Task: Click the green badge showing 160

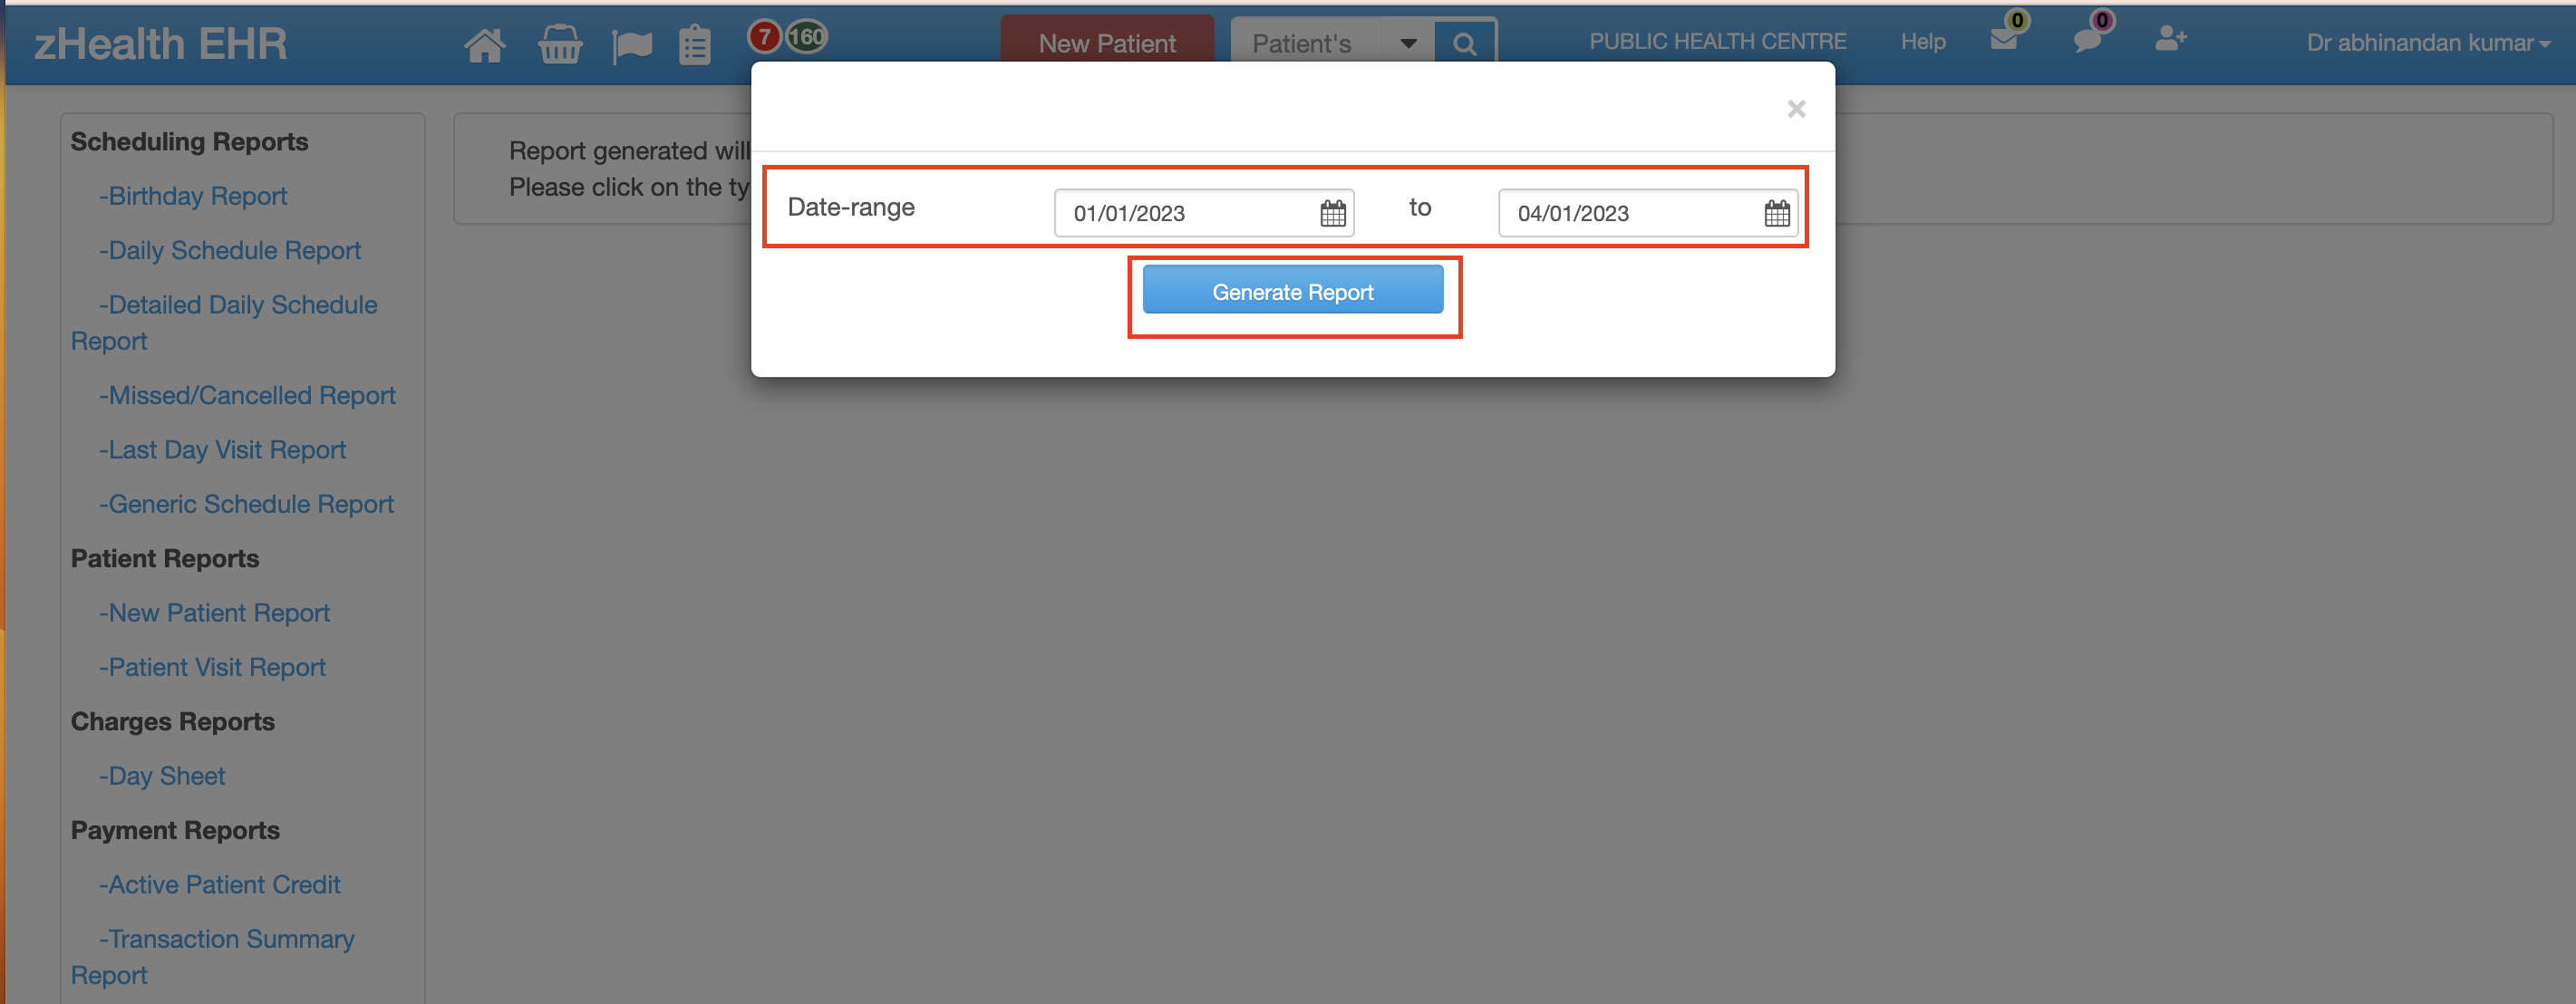Action: [x=806, y=37]
